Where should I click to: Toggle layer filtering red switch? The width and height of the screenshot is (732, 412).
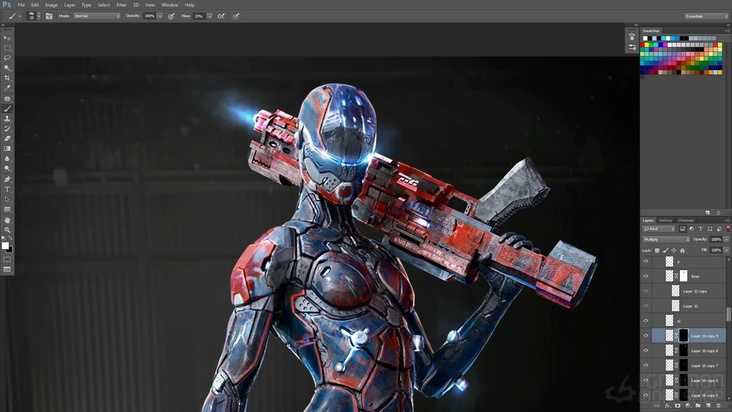coord(728,229)
